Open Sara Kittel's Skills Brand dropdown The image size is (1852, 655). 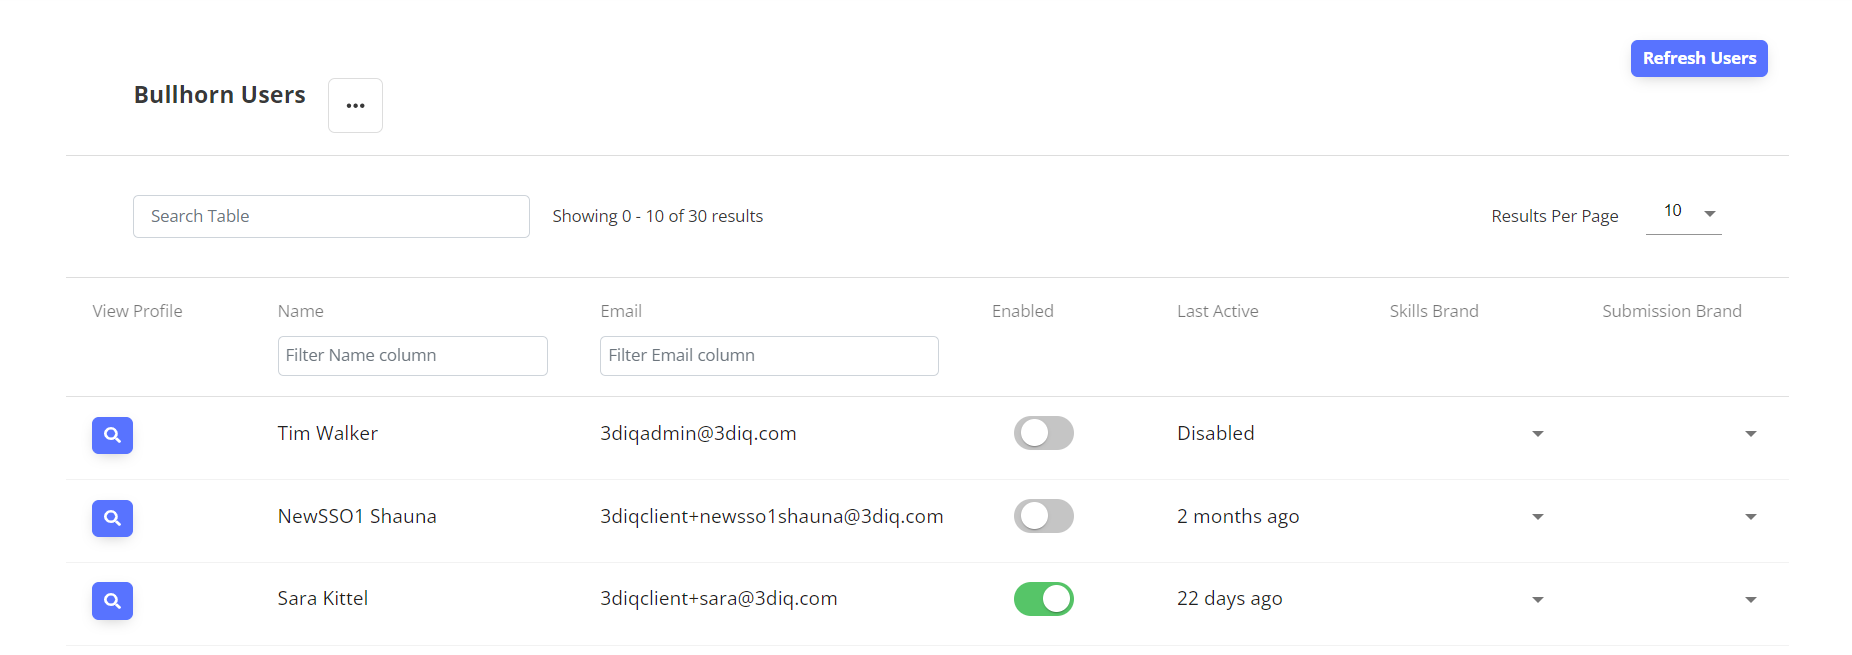tap(1538, 600)
